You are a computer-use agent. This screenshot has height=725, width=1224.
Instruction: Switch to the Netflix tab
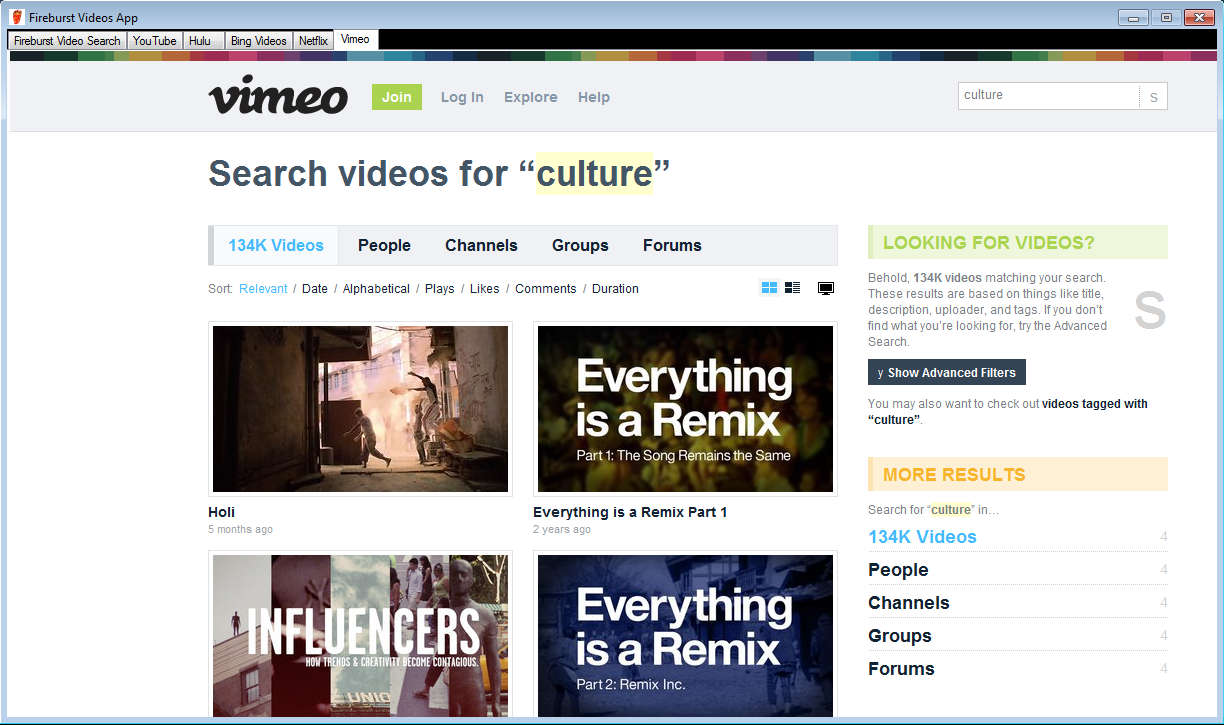[x=313, y=41]
